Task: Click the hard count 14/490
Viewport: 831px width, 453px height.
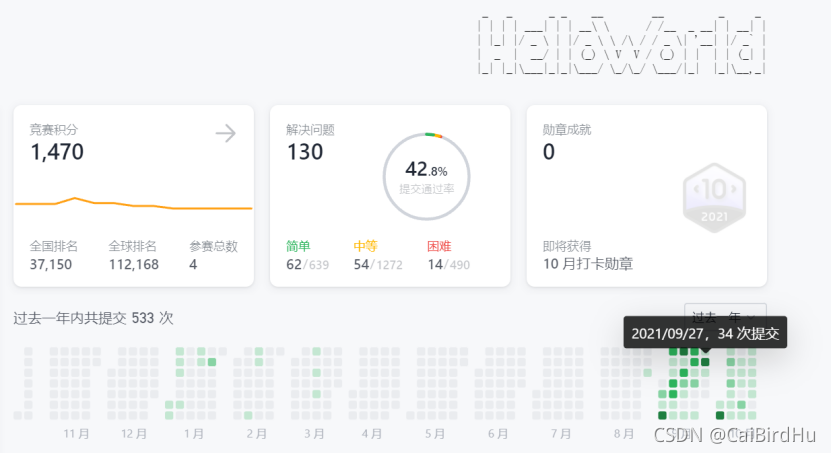Action: click(x=448, y=264)
